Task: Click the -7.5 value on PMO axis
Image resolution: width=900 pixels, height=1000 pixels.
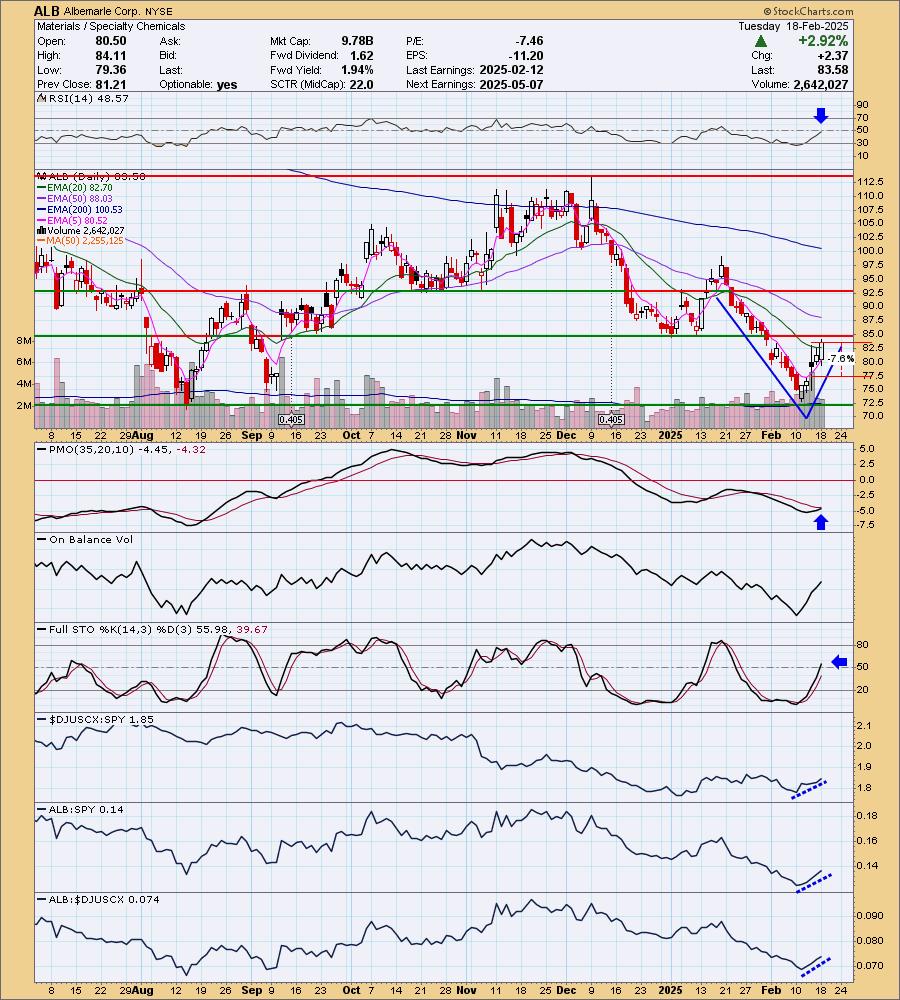Action: point(866,525)
